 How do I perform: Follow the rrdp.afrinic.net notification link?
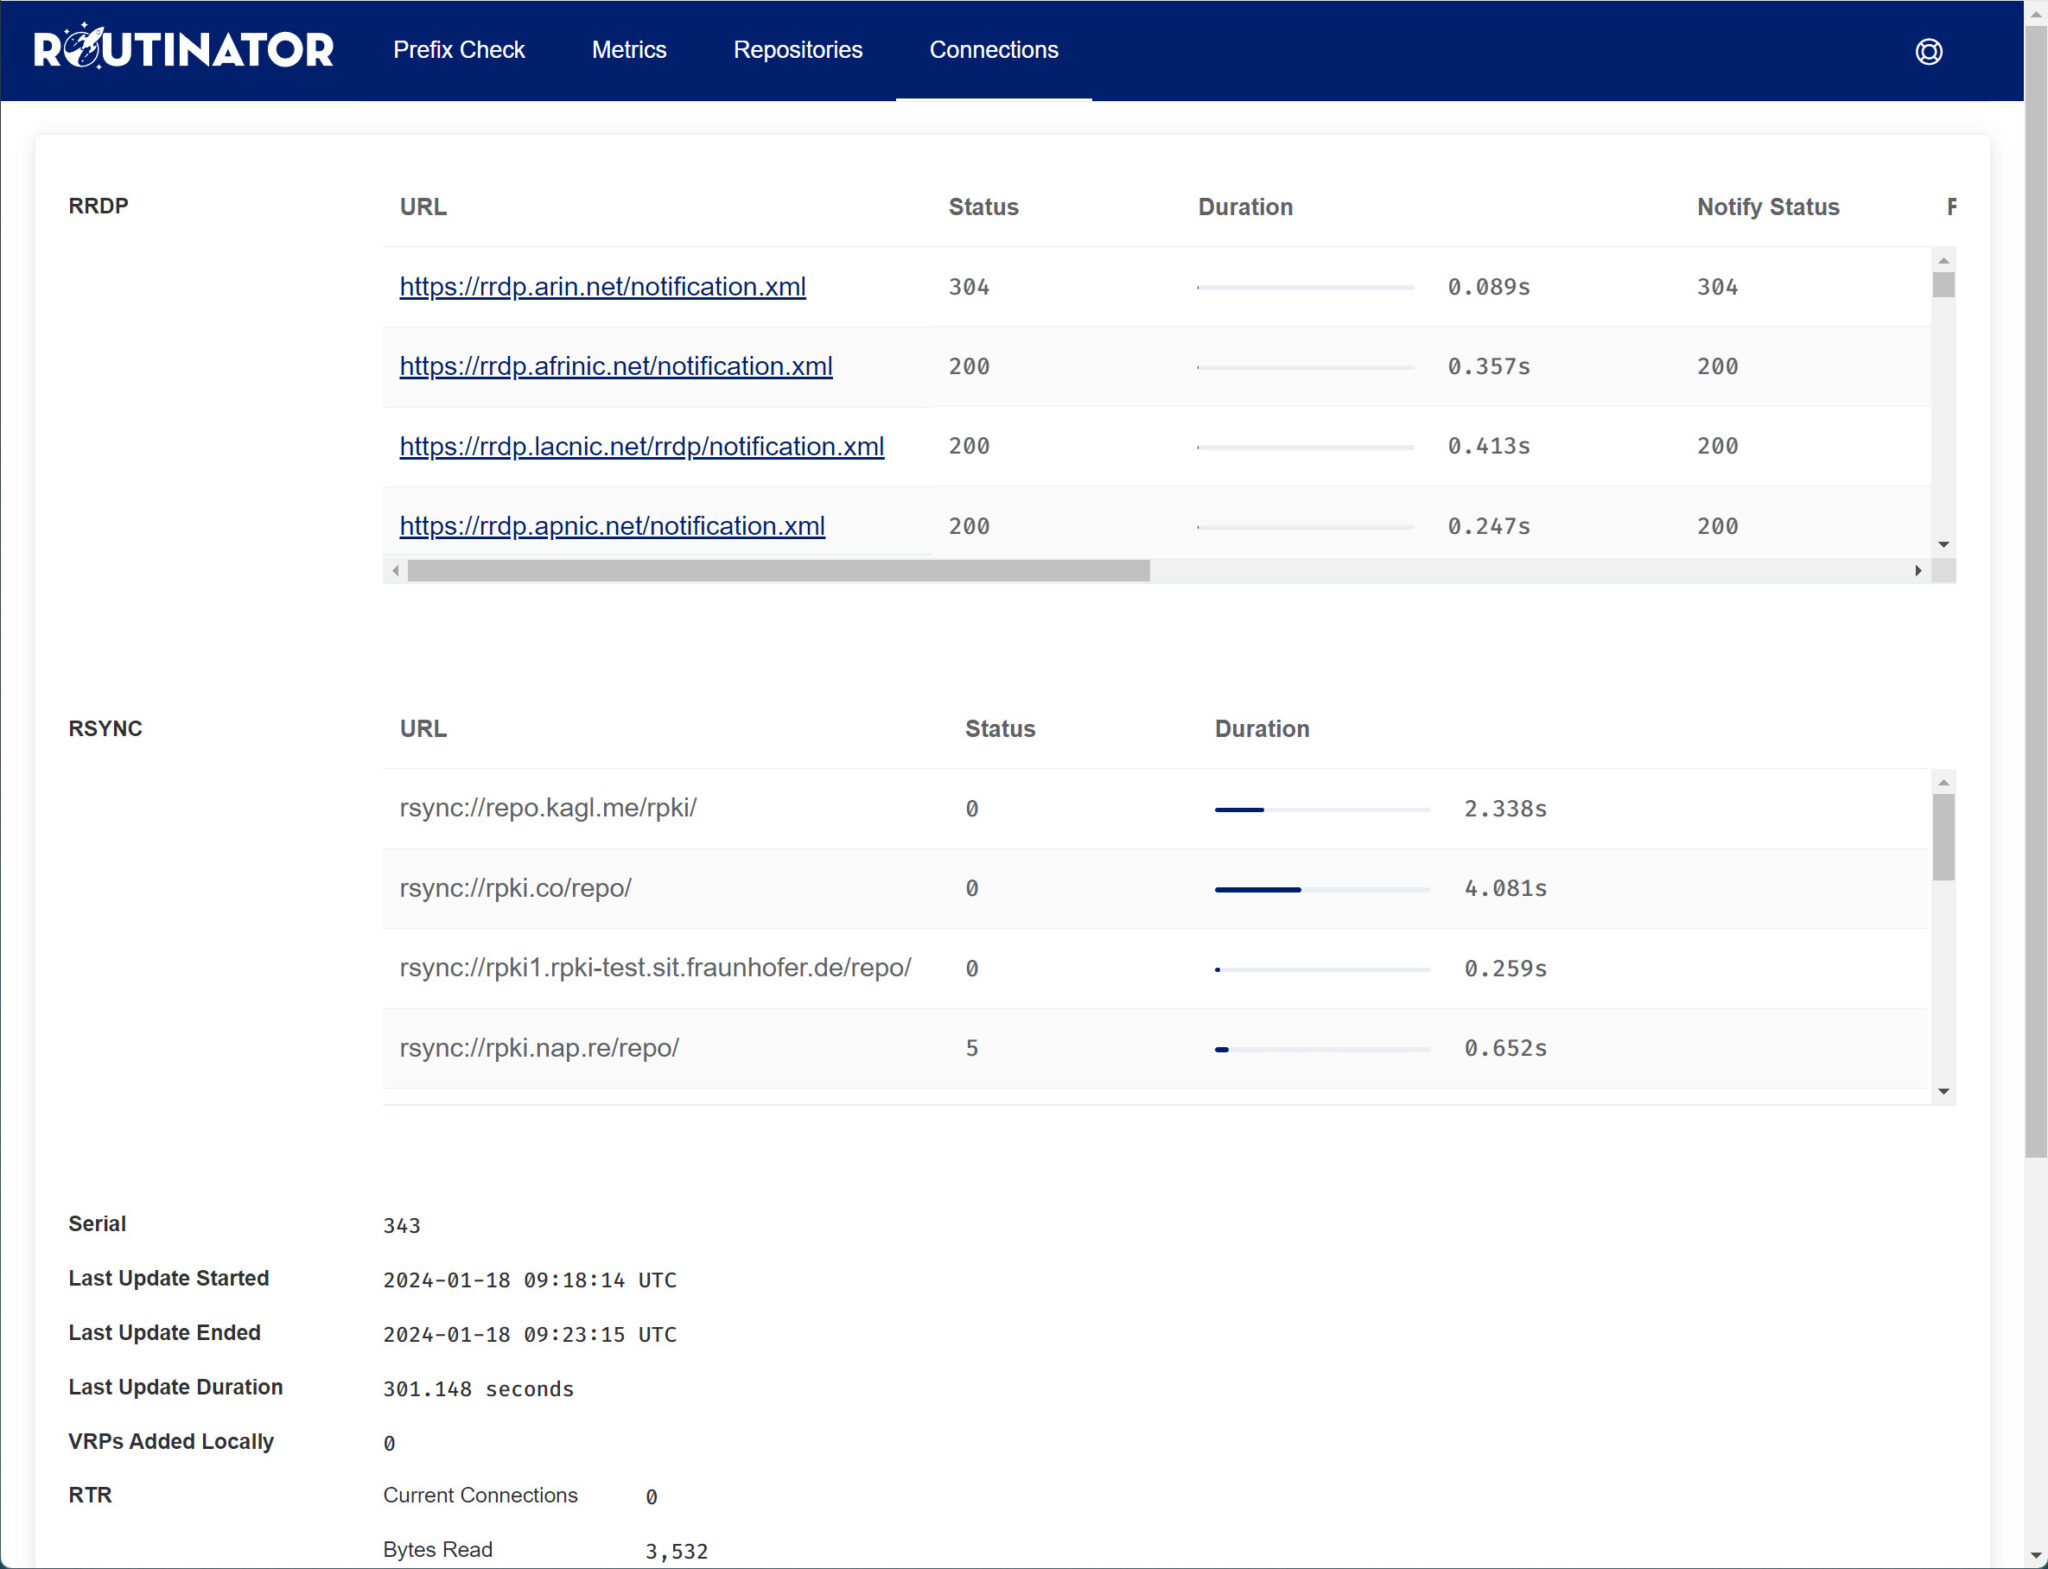pos(616,367)
